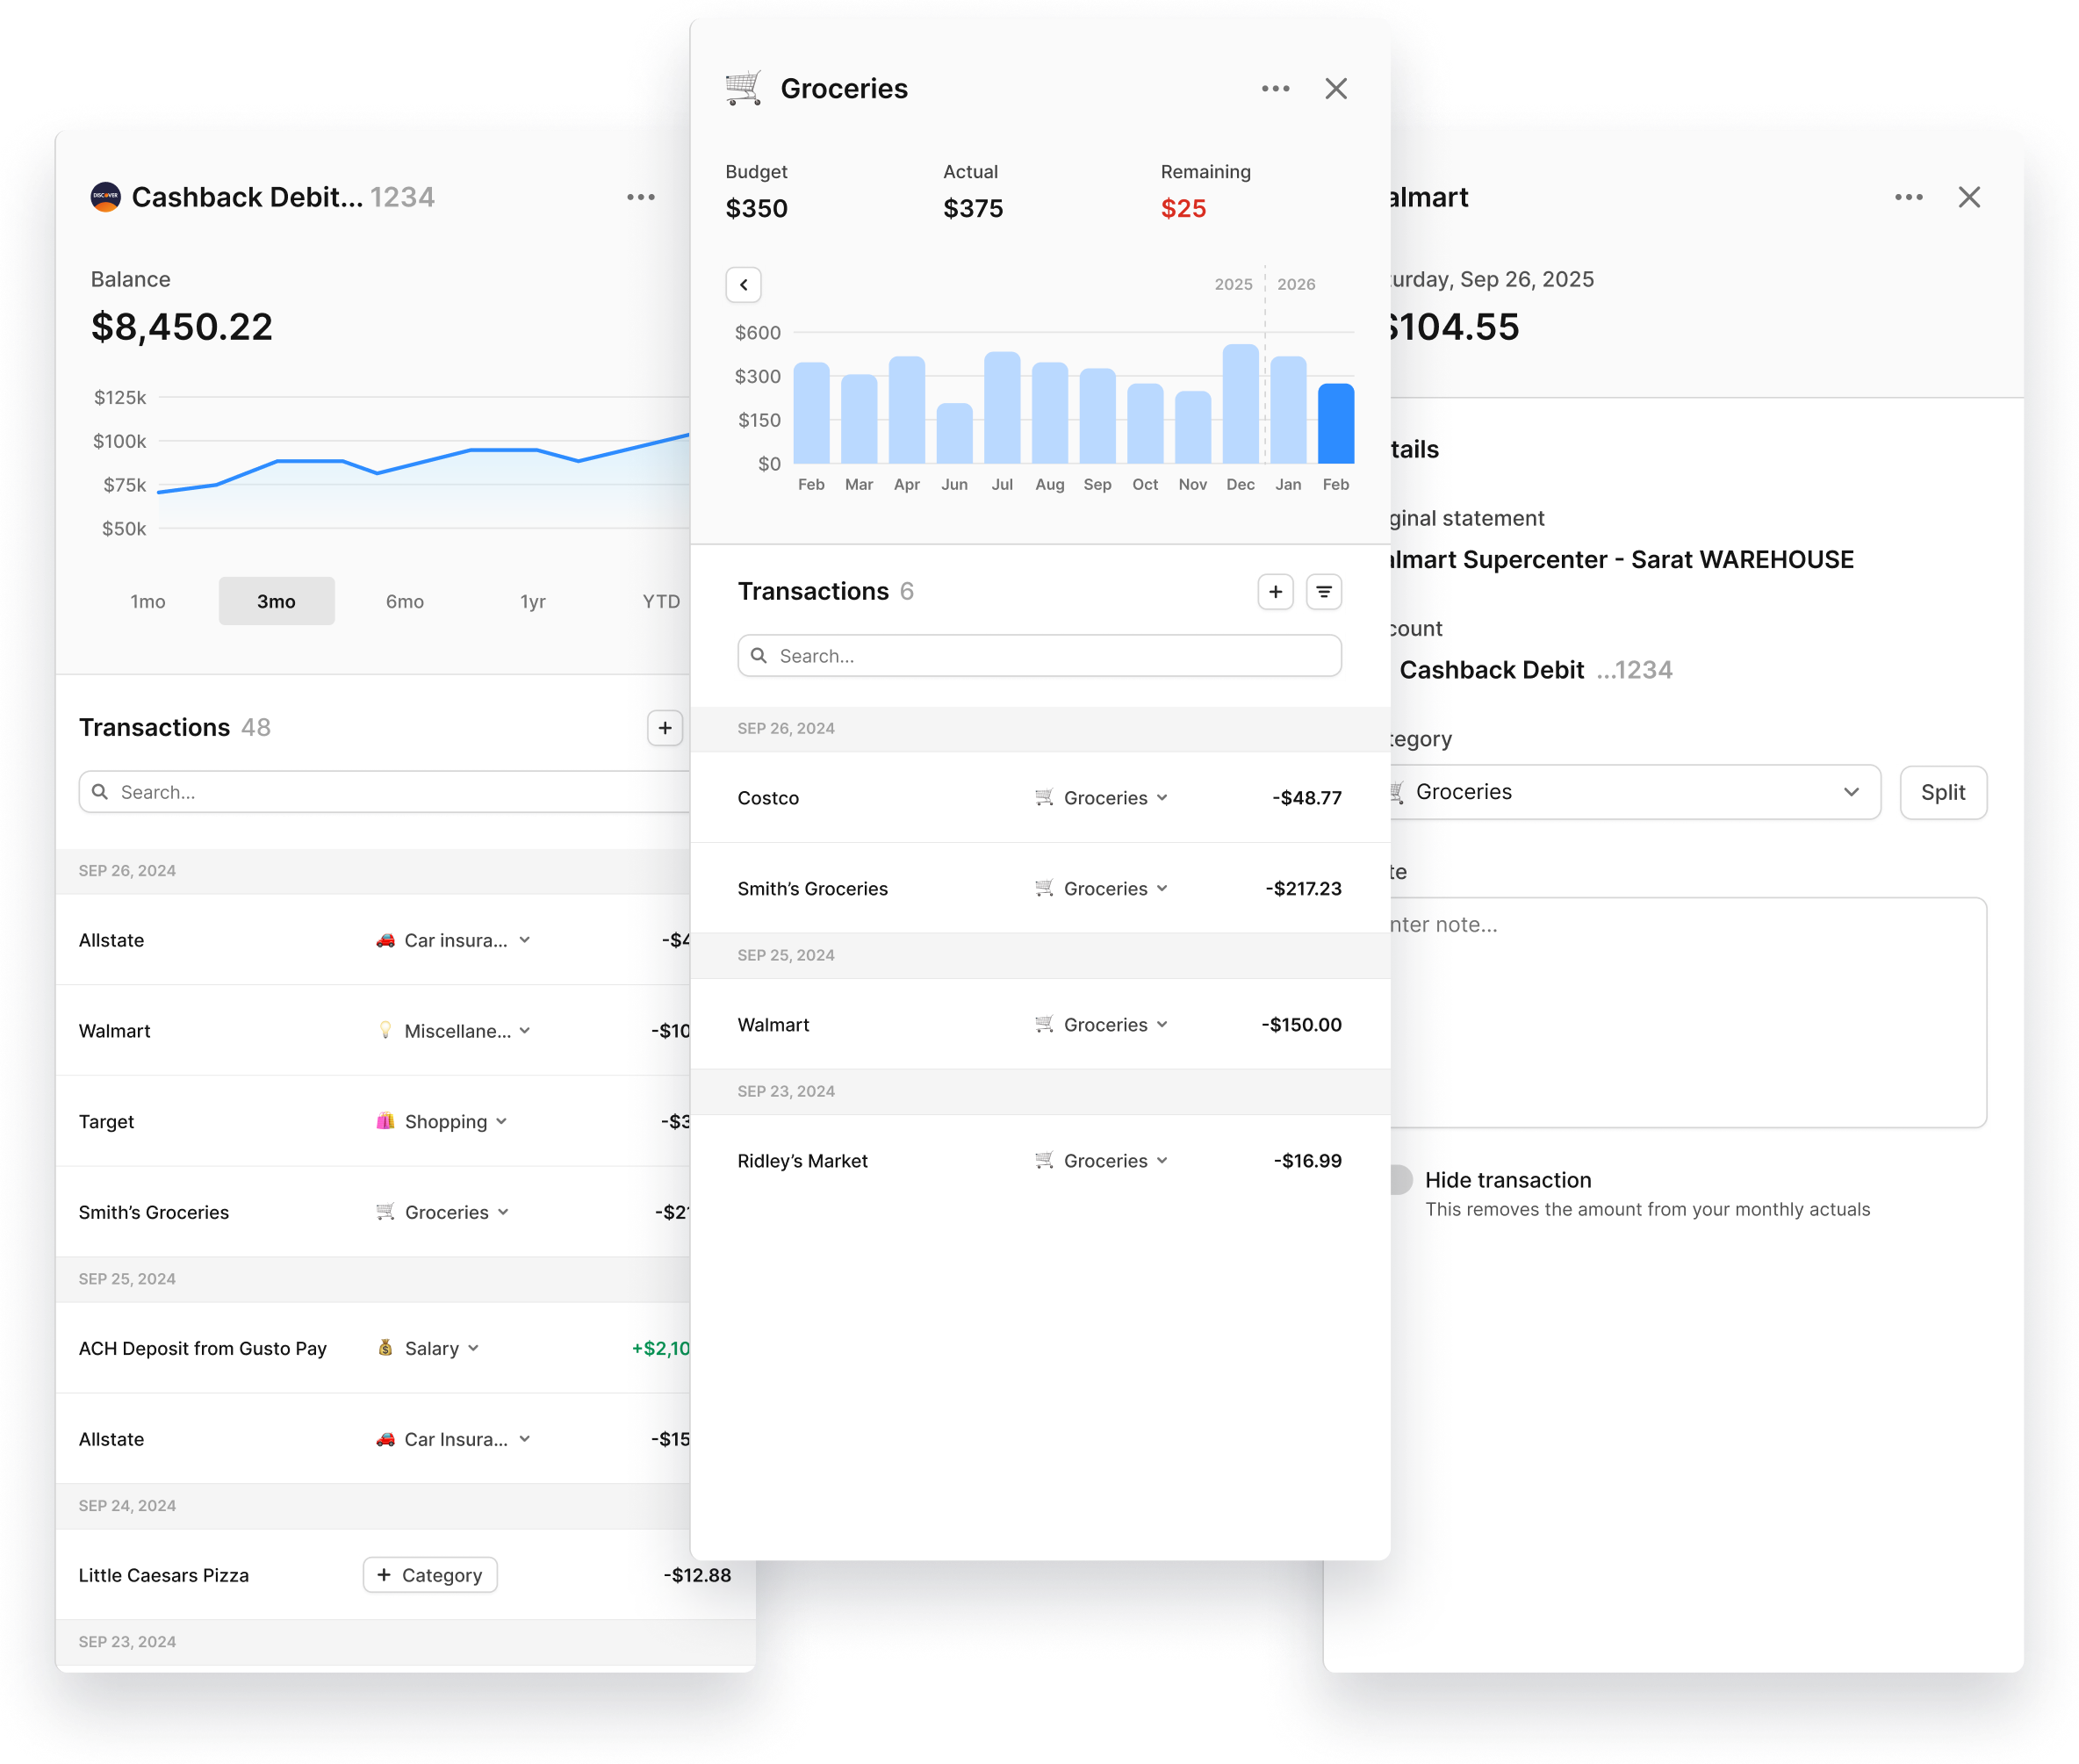This screenshot has width=2079, height=1764.
Task: Click the Groceries panel close X icon
Action: coord(1336,89)
